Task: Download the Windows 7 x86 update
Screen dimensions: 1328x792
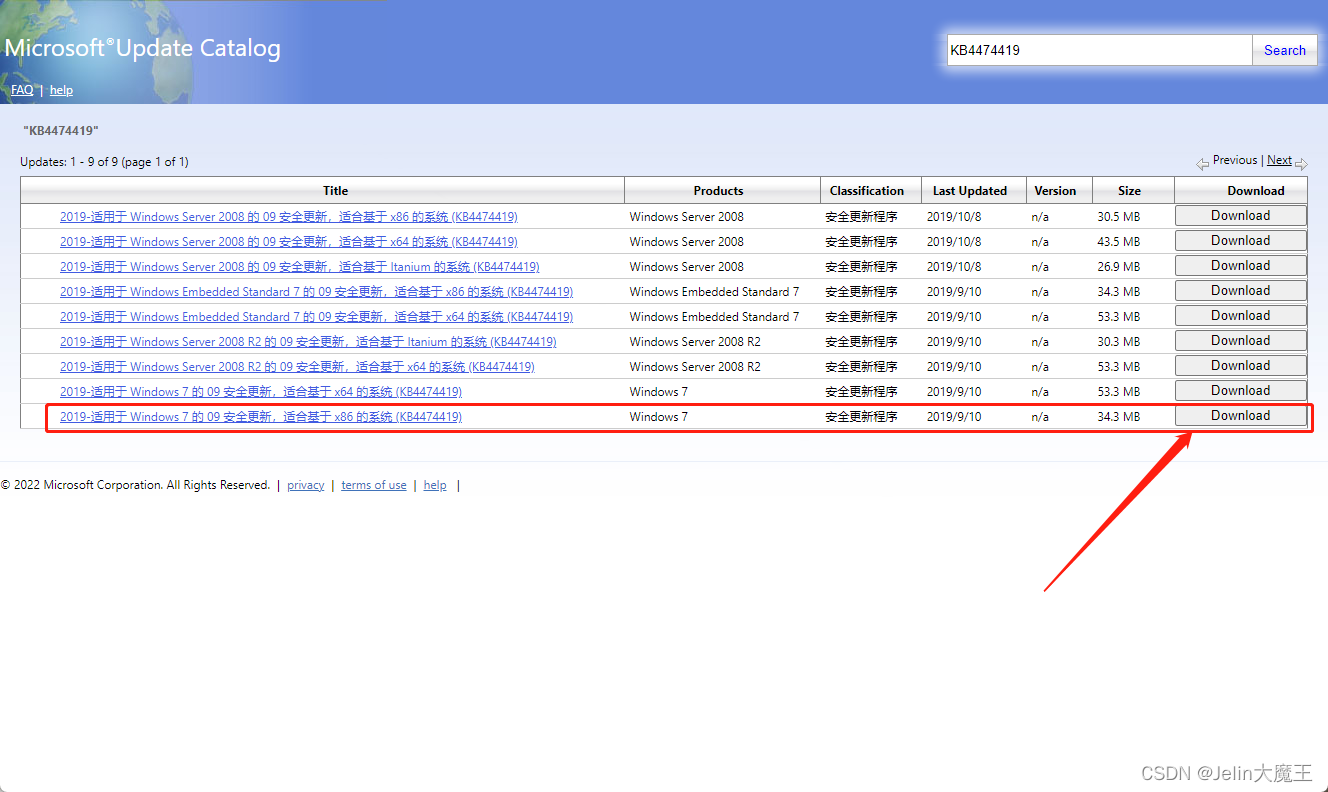Action: (1240, 416)
